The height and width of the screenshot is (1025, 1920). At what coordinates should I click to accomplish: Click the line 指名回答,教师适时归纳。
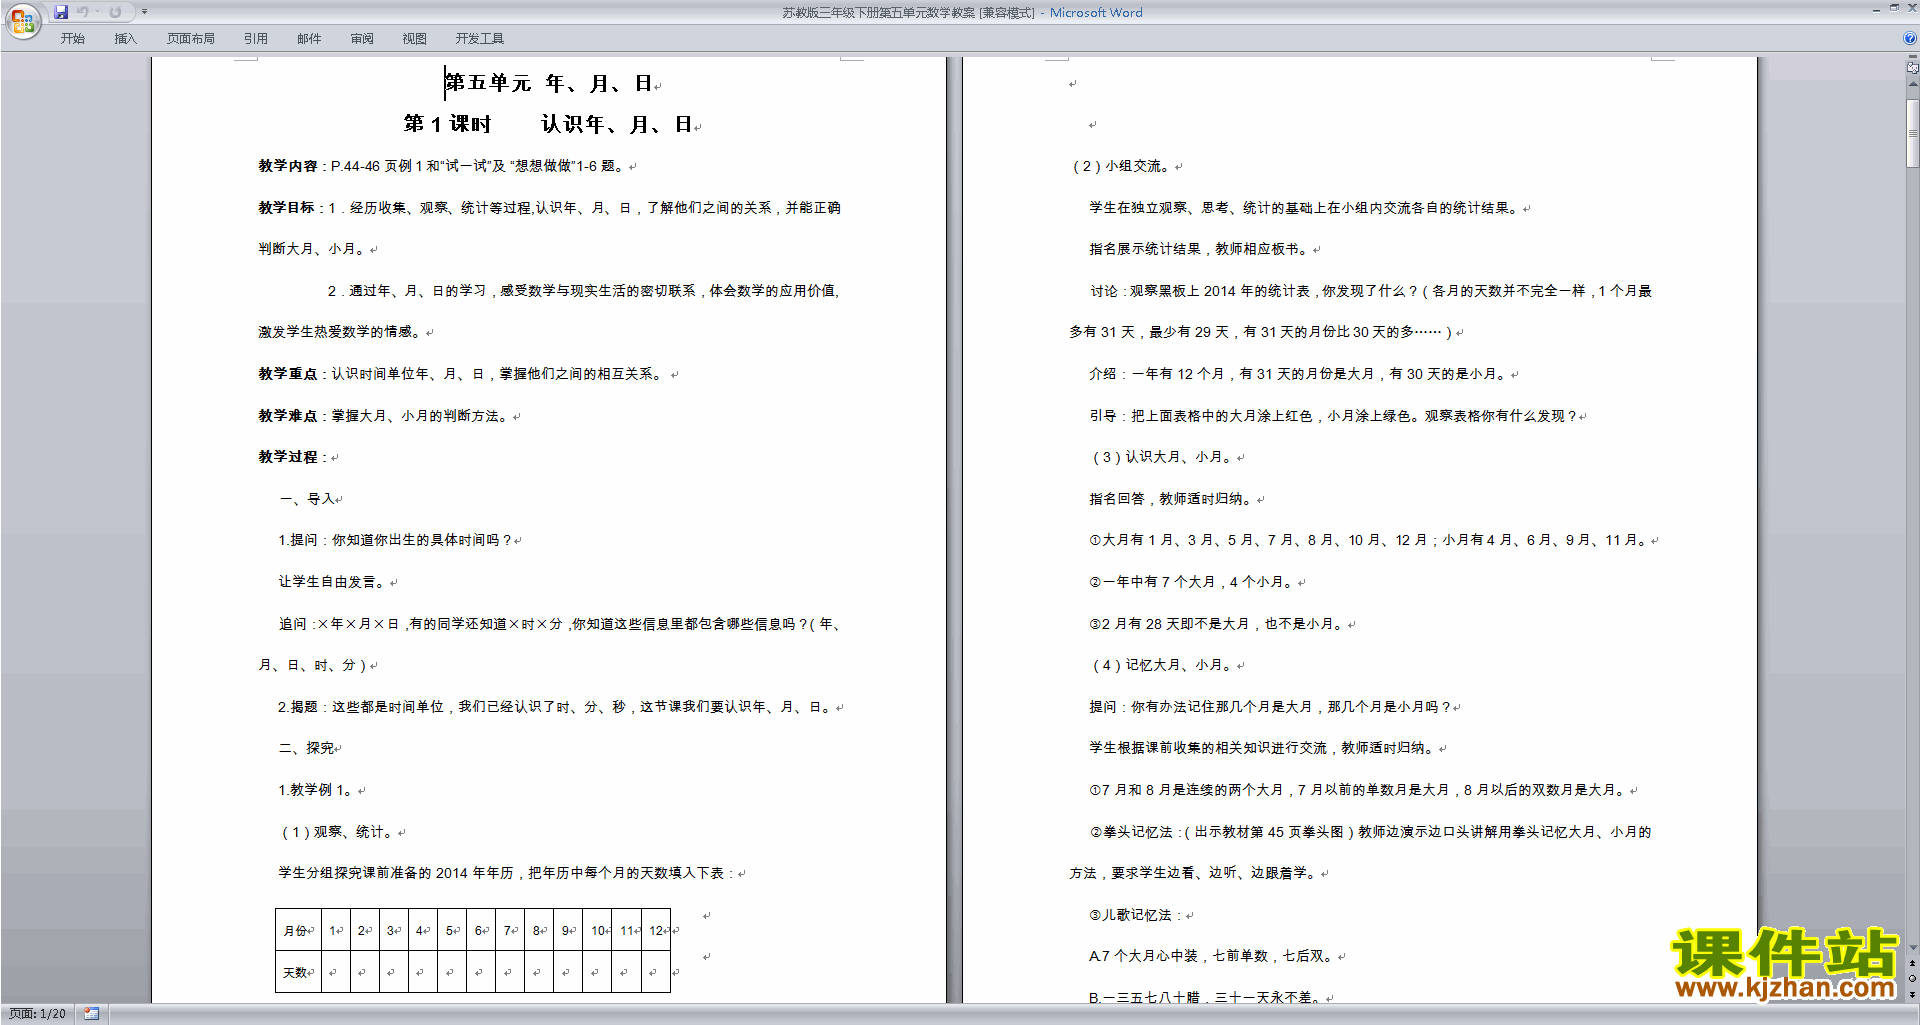[1173, 499]
